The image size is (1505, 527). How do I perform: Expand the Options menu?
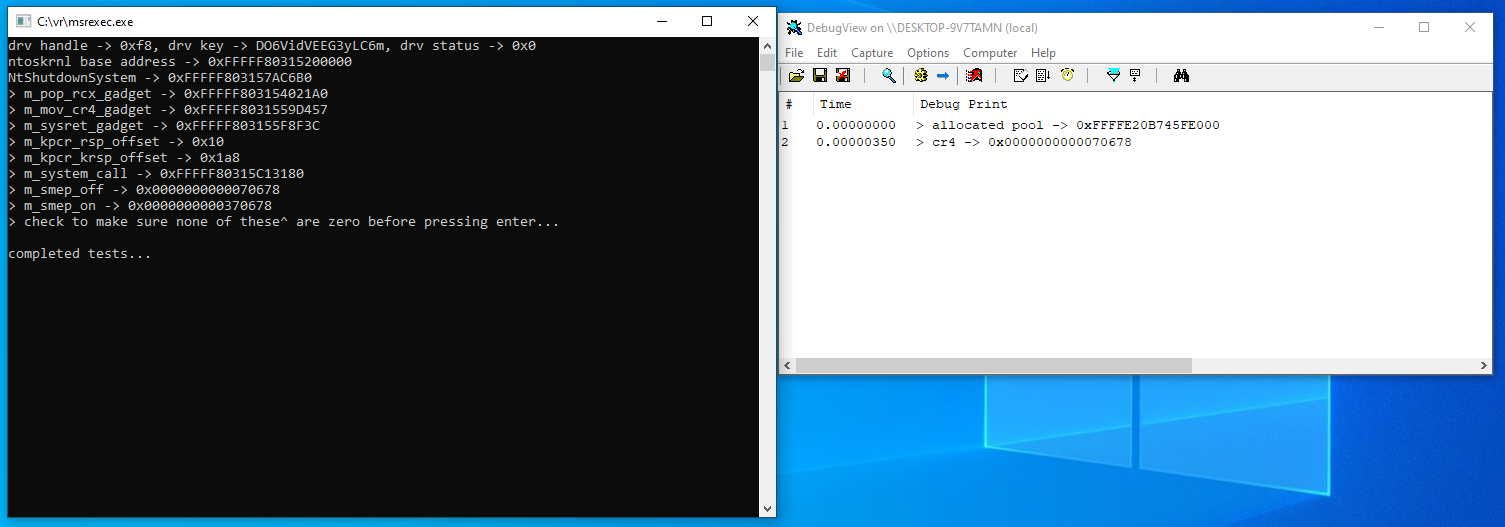(x=928, y=53)
